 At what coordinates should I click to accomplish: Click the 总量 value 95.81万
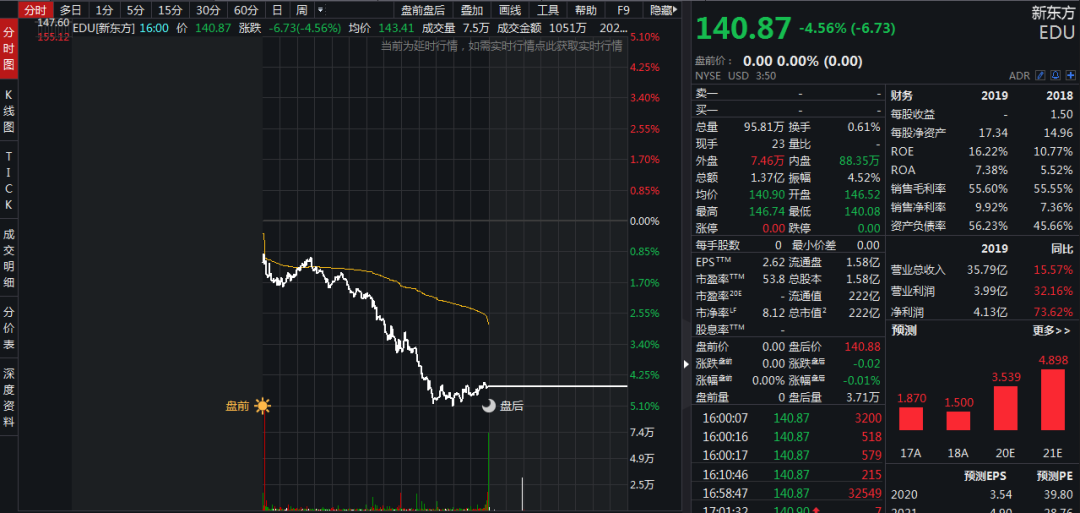click(762, 127)
